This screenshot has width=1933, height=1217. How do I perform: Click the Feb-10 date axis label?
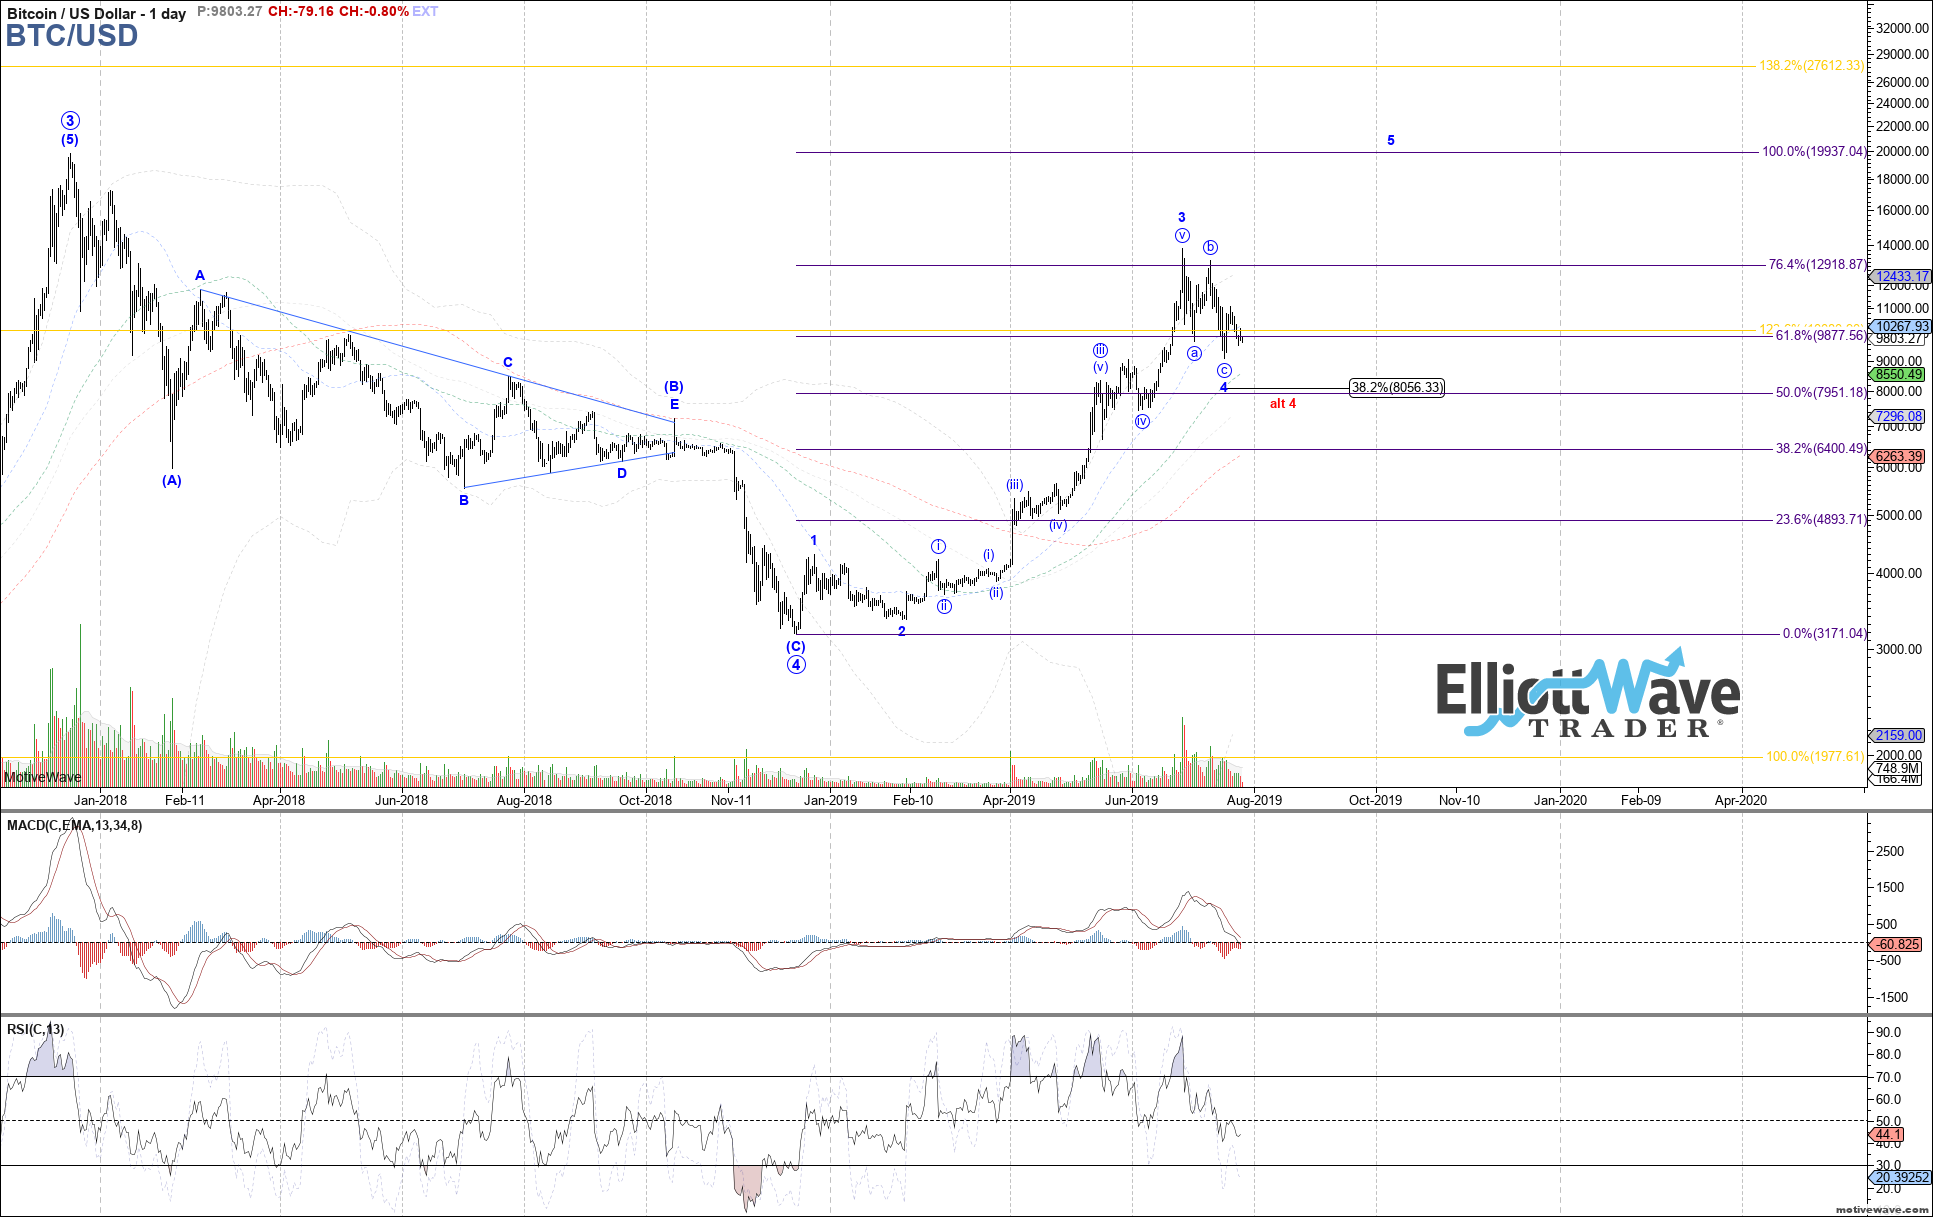913,801
